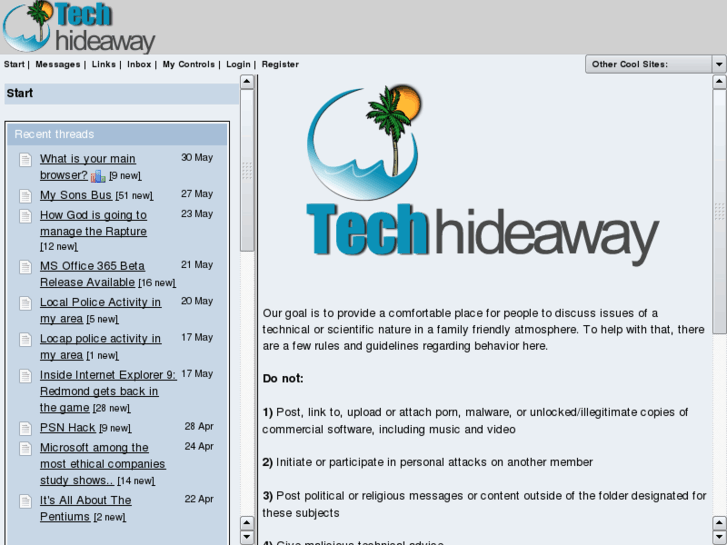Image resolution: width=727 pixels, height=545 pixels.
Task: Open thread 'My Sons Bus'
Action: (x=76, y=195)
